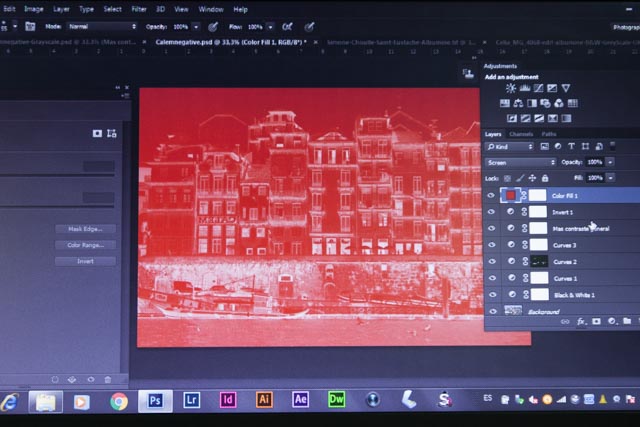The width and height of the screenshot is (640, 427).
Task: Select the Curves 2 layer mask thumbnail
Action: point(538,261)
